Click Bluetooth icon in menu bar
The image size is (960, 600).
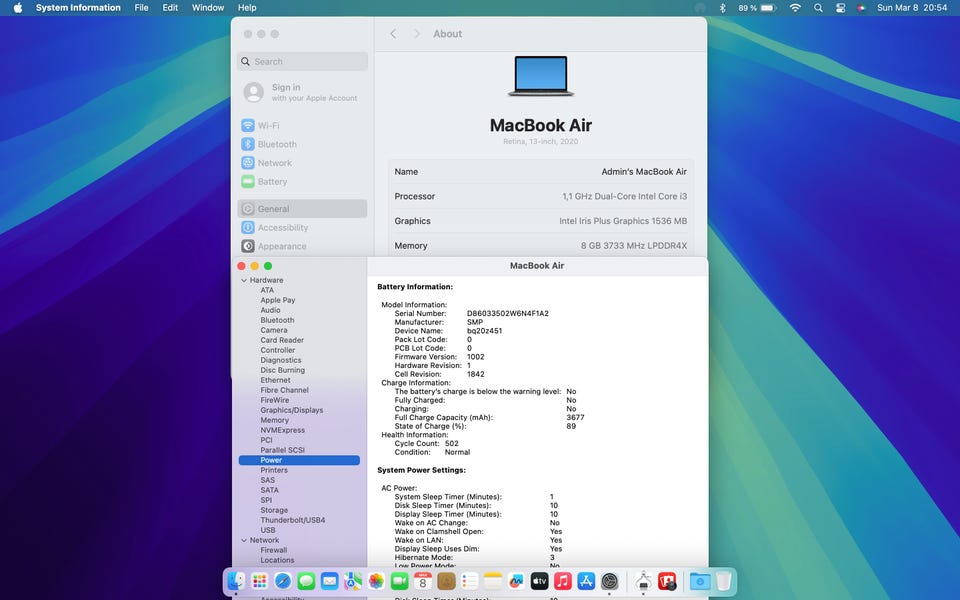coord(722,8)
